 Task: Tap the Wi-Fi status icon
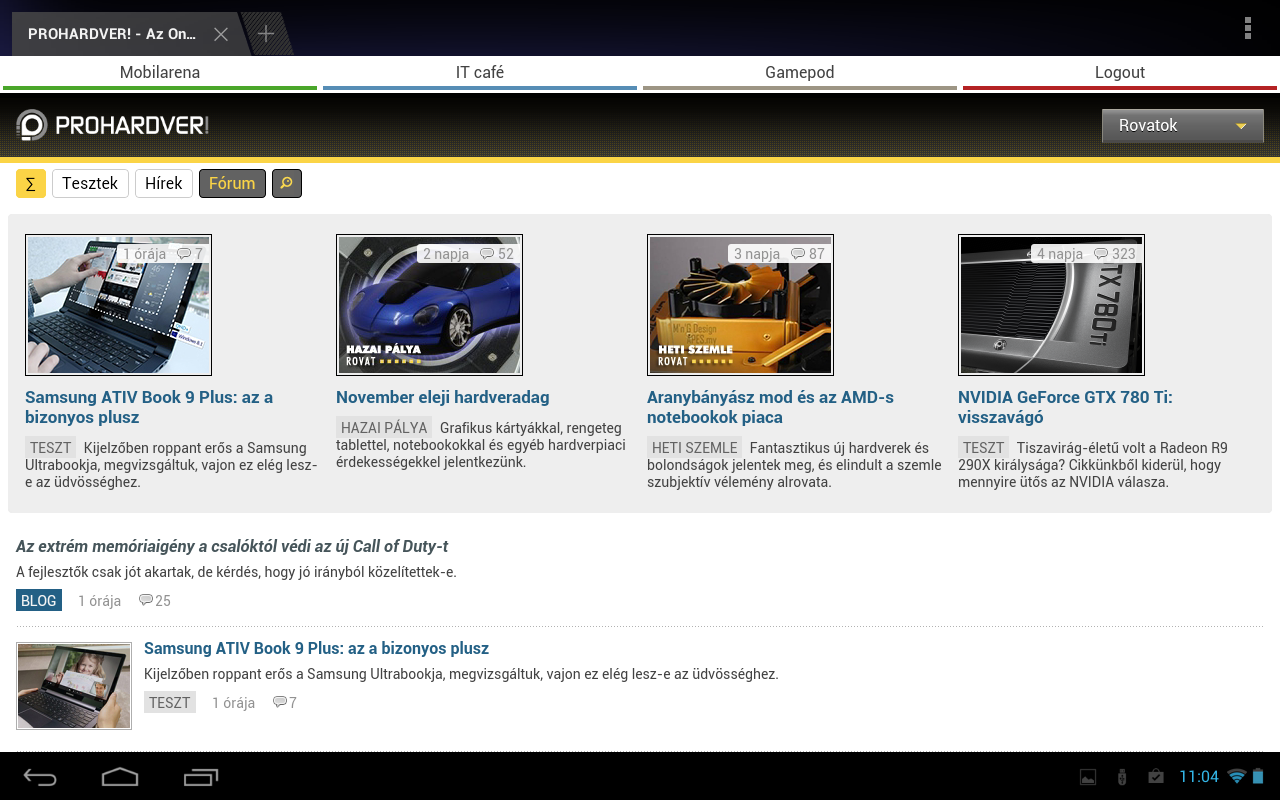click(1237, 776)
